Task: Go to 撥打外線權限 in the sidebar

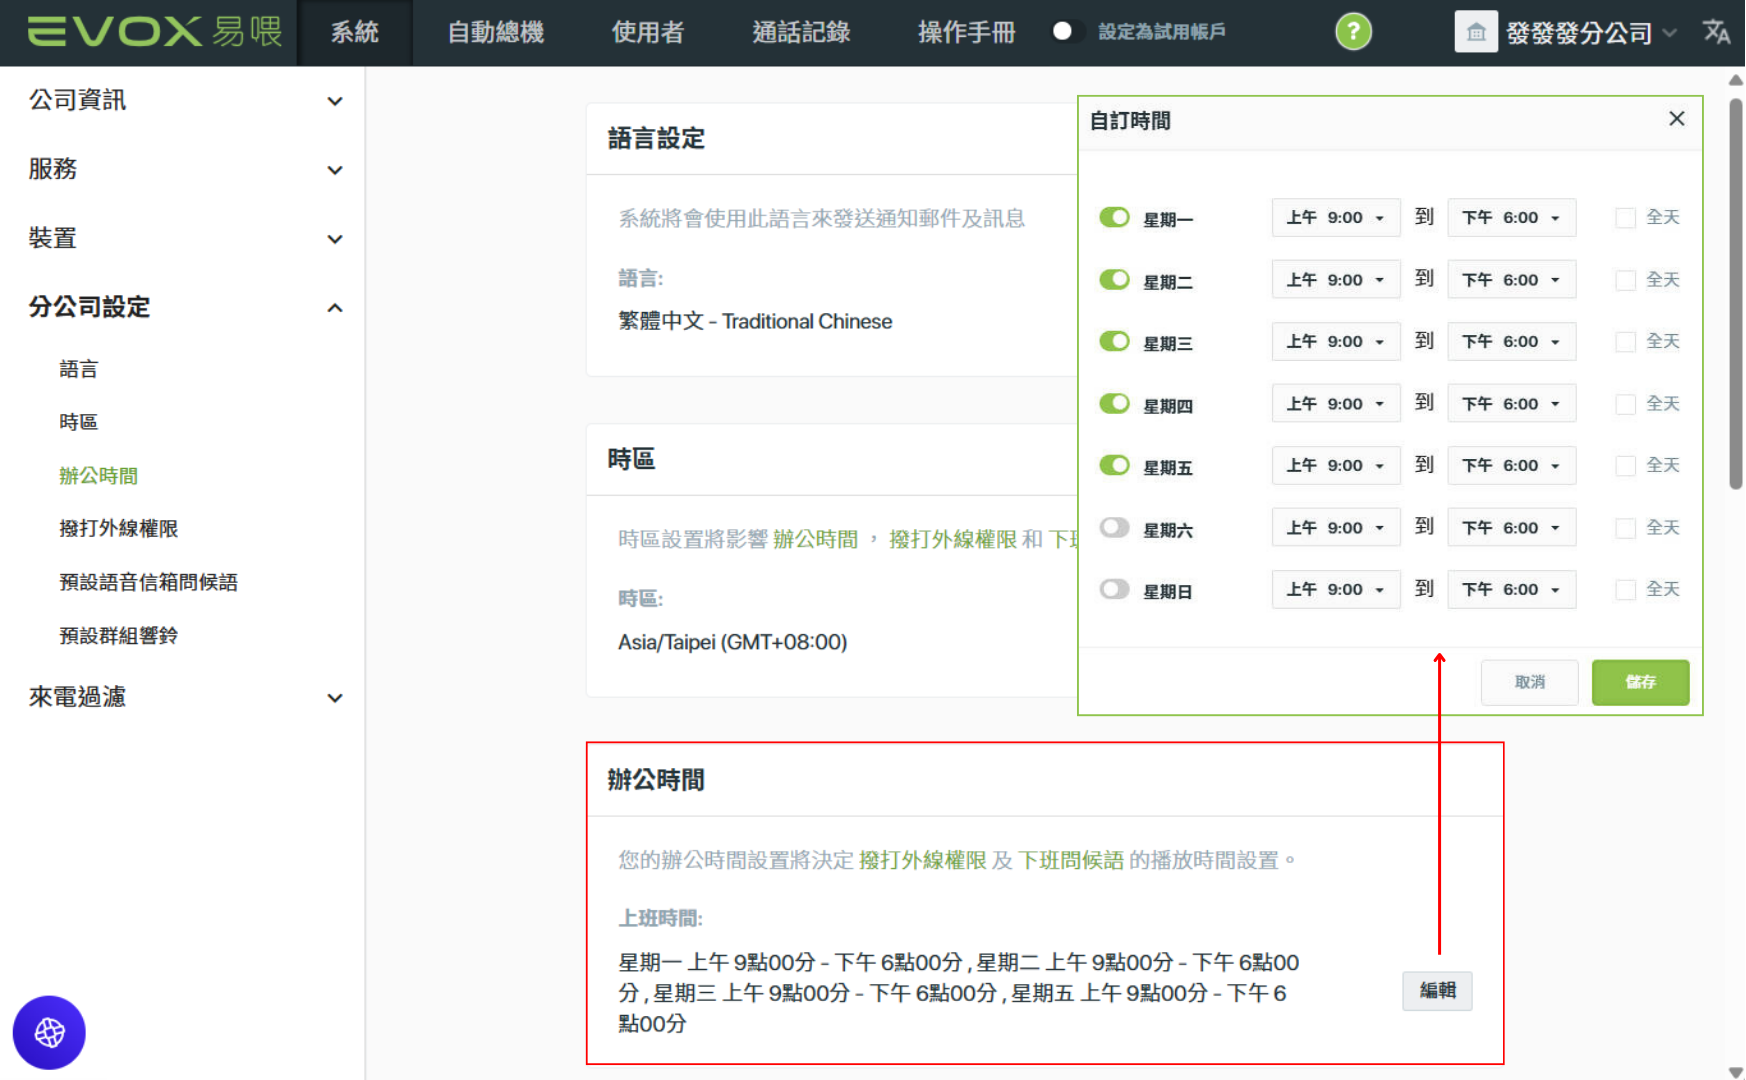Action: click(119, 528)
